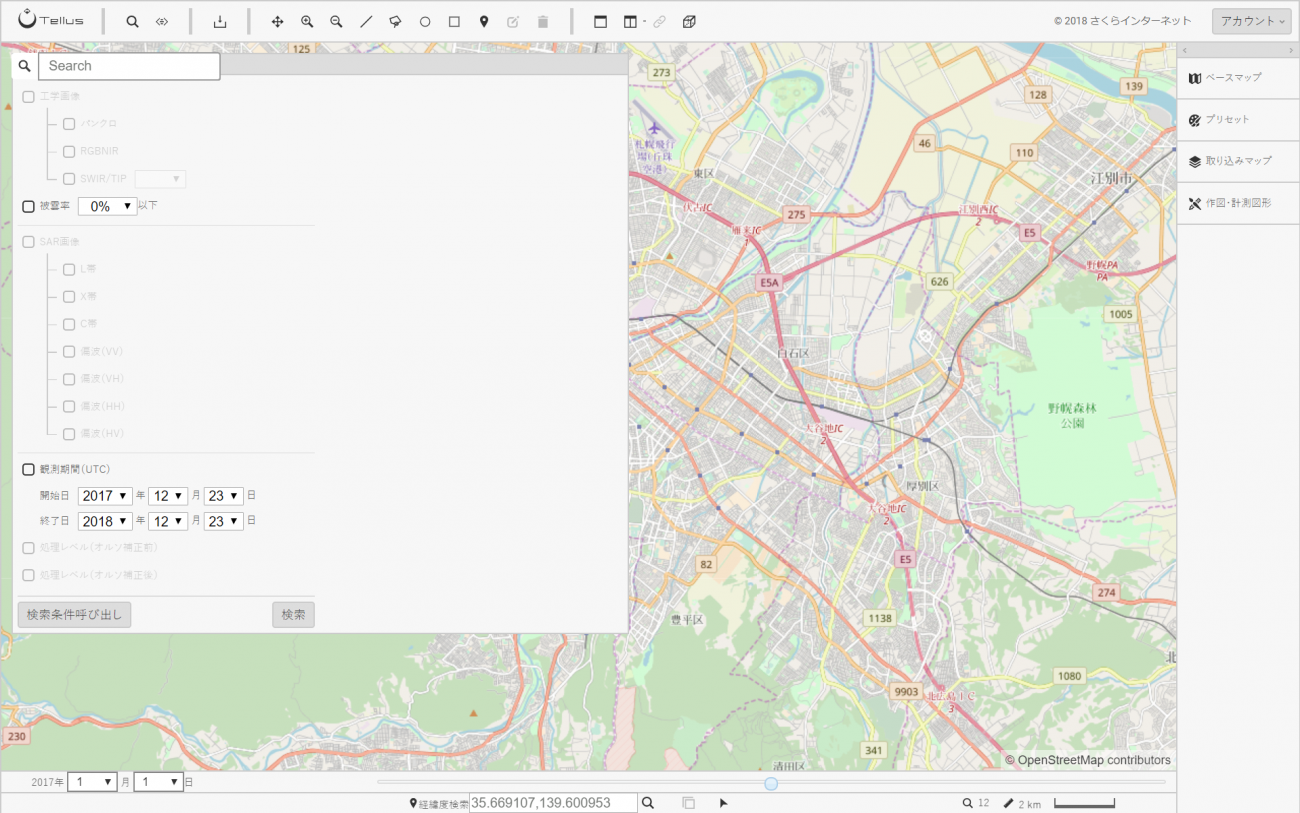Viewport: 1300px width, 813px height.
Task: Click the trash delete icon
Action: 543,21
